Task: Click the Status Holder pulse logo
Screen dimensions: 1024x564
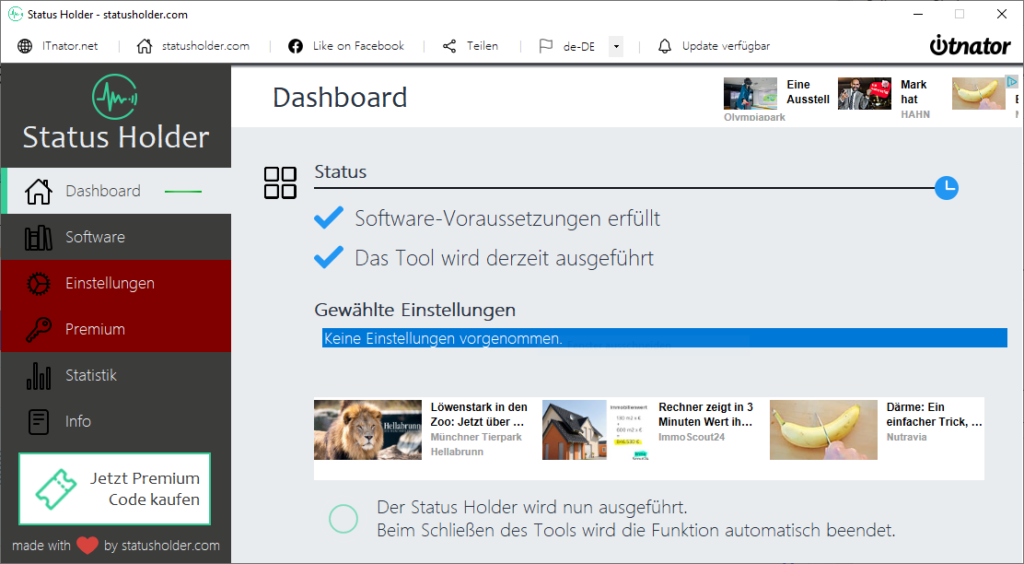Action: pyautogui.click(x=115, y=97)
